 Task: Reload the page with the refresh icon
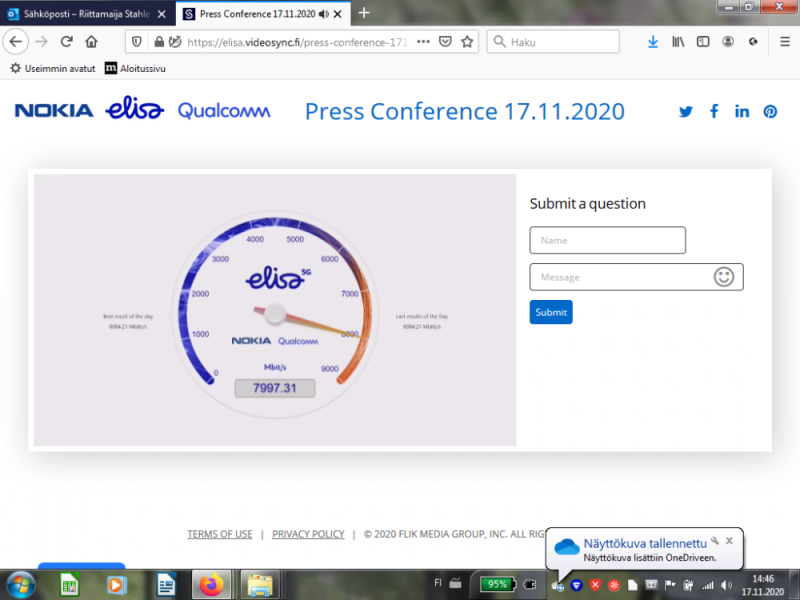point(66,42)
